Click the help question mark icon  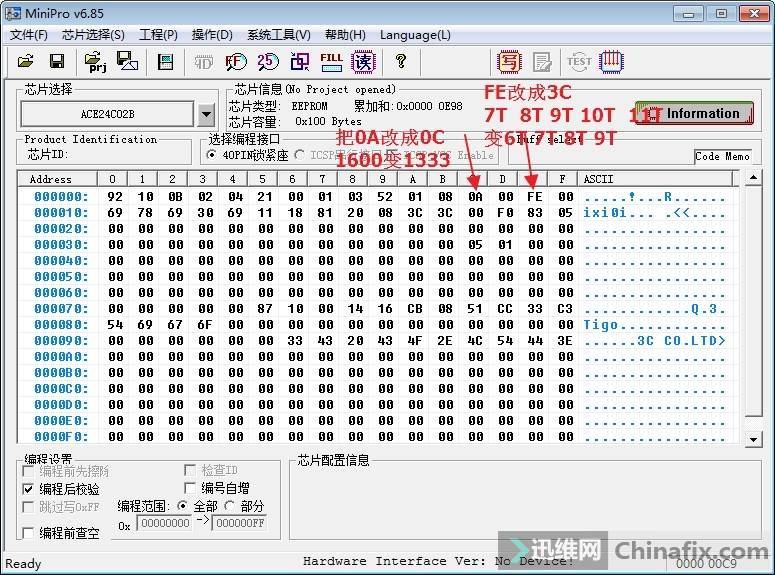coord(401,62)
